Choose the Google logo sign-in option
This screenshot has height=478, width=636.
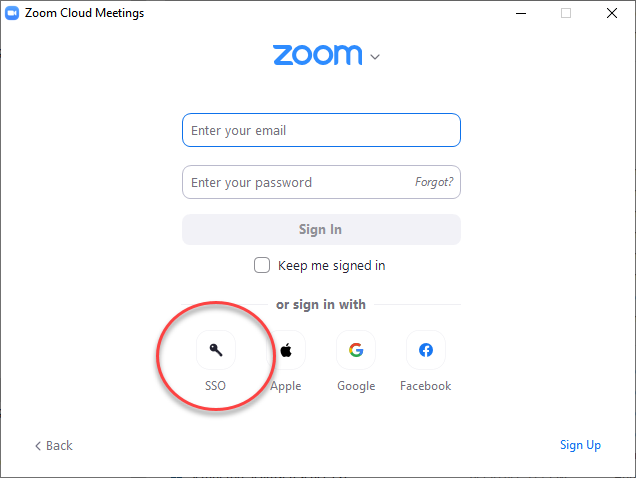[356, 350]
